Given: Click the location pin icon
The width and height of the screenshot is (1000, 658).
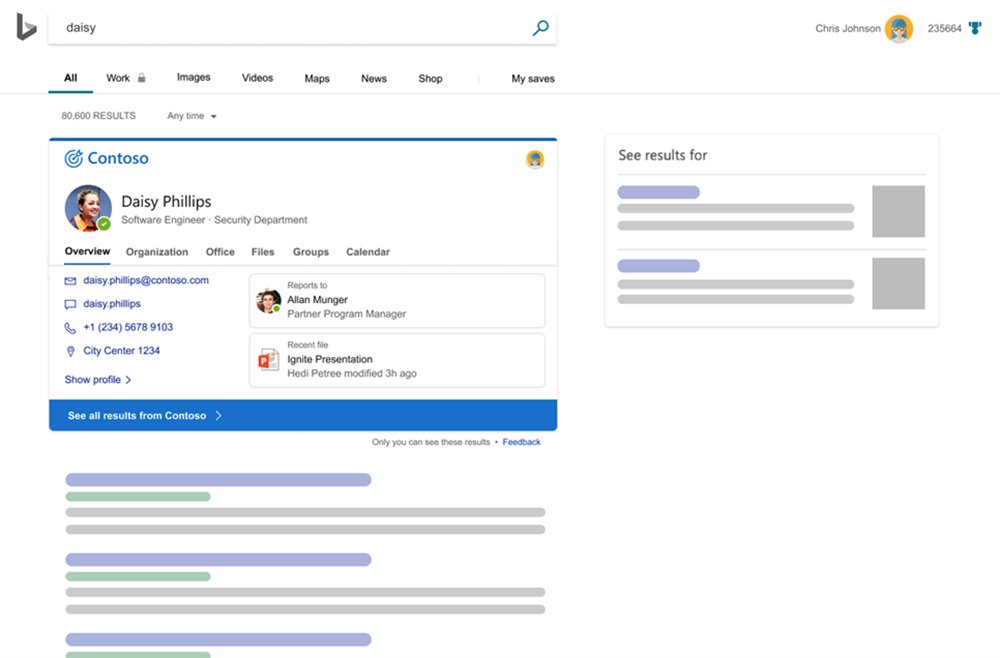Looking at the screenshot, I should pyautogui.click(x=70, y=351).
